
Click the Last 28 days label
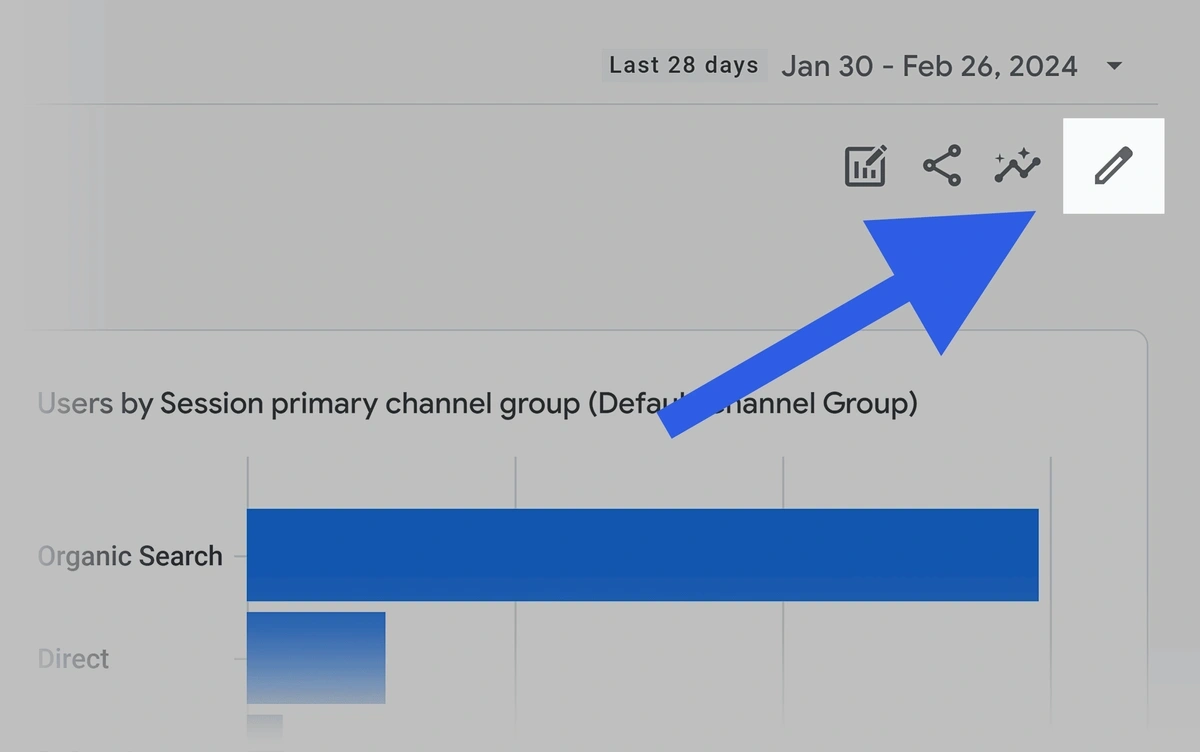point(684,66)
